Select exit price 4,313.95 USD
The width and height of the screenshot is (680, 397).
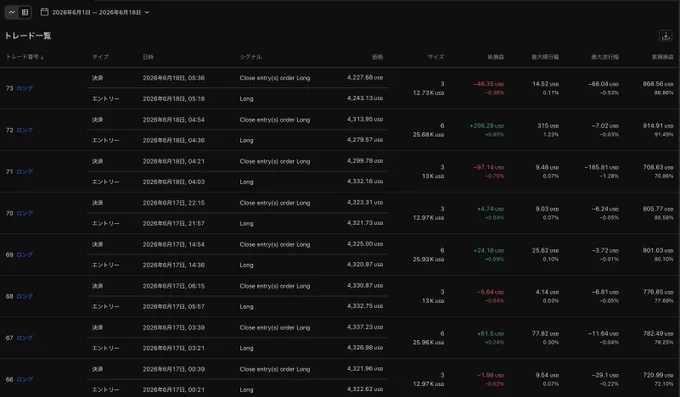click(365, 119)
